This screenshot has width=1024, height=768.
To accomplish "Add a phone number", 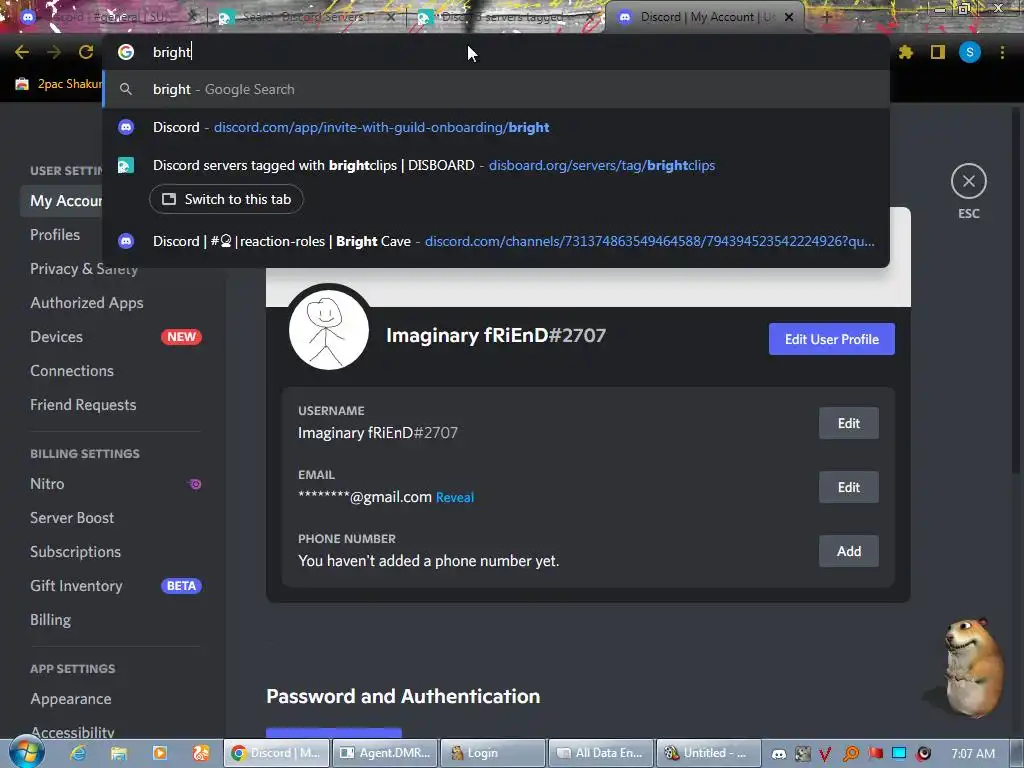I will (x=848, y=551).
